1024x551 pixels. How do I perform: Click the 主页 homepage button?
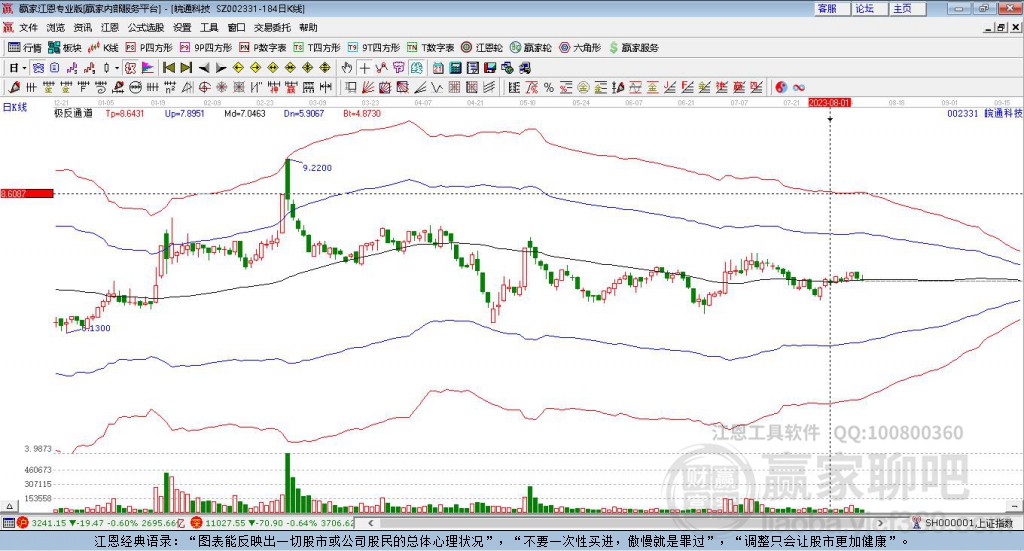point(908,8)
